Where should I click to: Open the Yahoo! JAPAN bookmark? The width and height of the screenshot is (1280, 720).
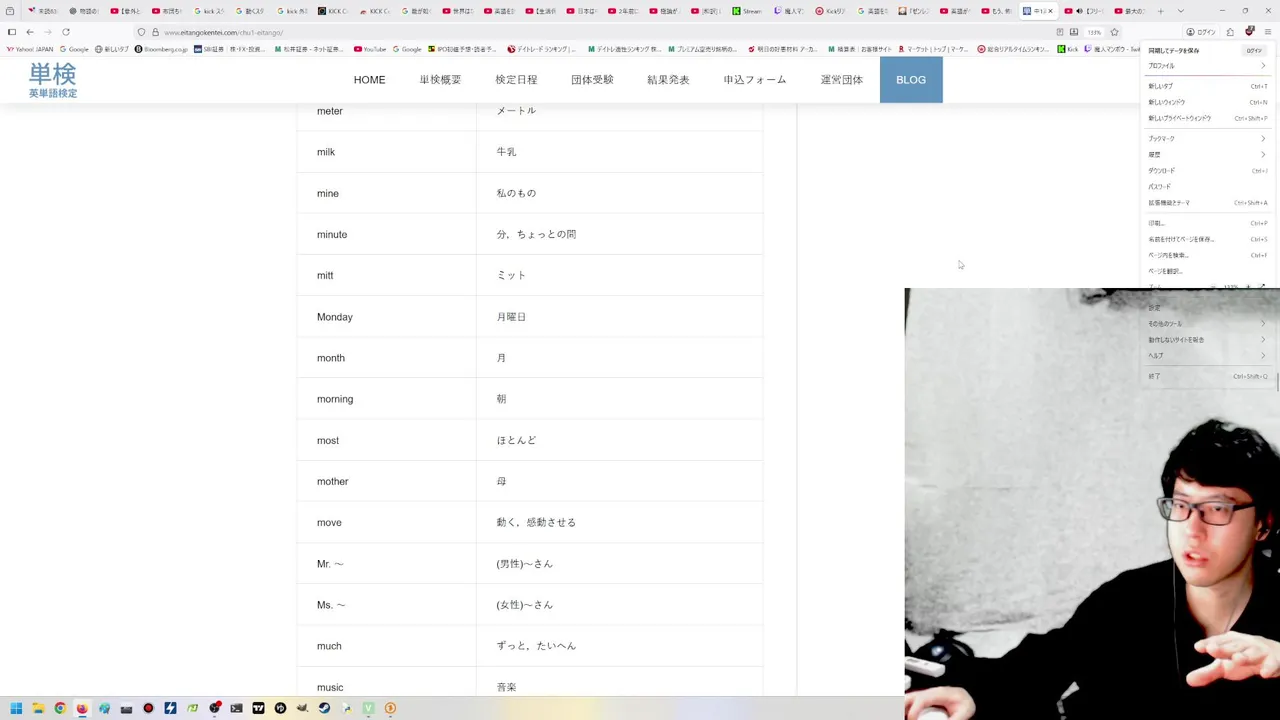[30, 49]
